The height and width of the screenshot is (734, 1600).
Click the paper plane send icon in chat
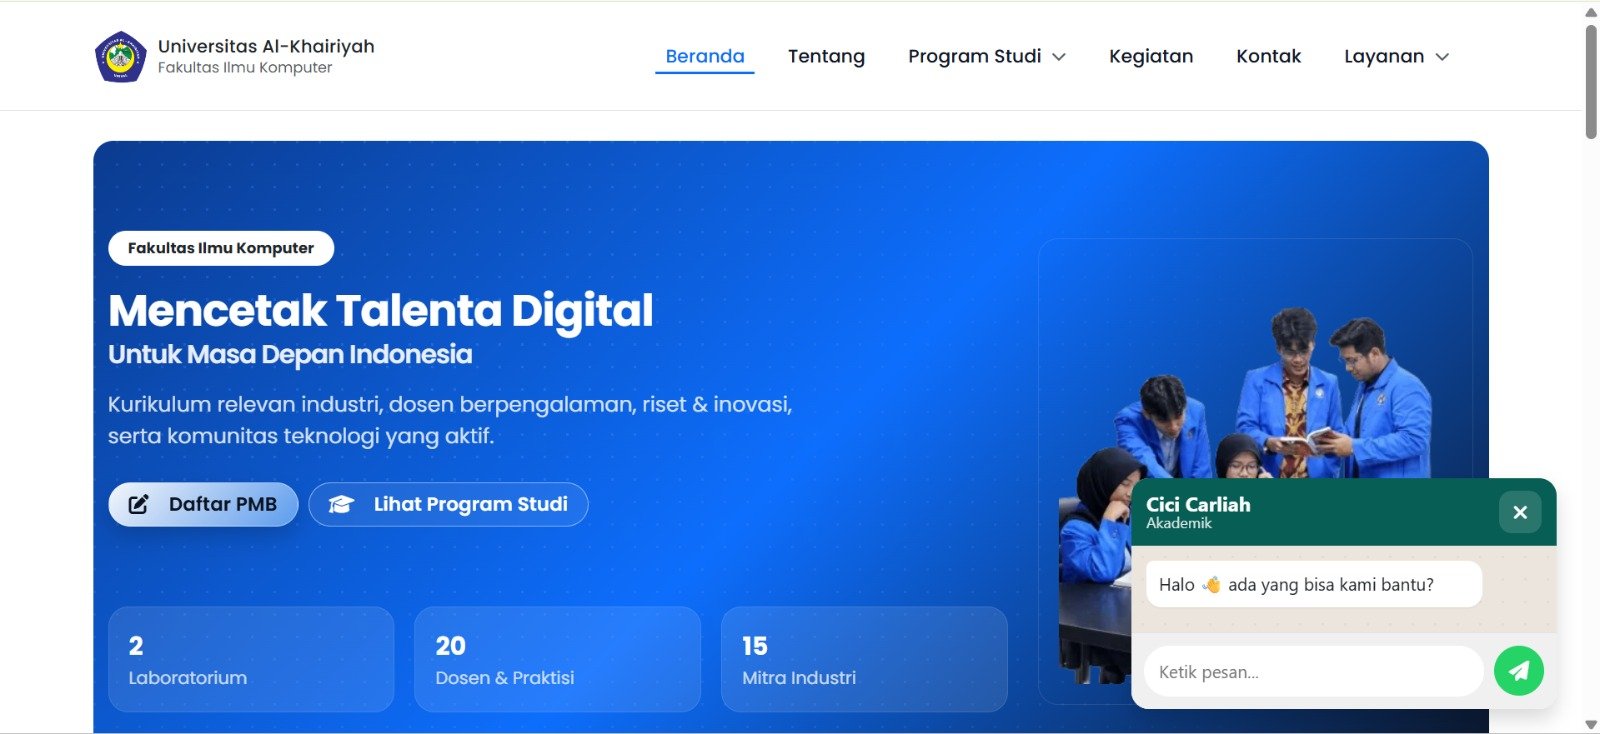coord(1518,671)
